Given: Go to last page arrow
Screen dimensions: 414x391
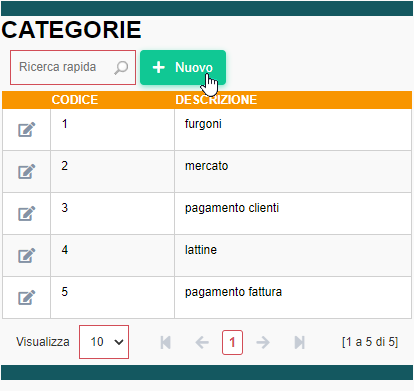Looking at the screenshot, I should pos(300,342).
